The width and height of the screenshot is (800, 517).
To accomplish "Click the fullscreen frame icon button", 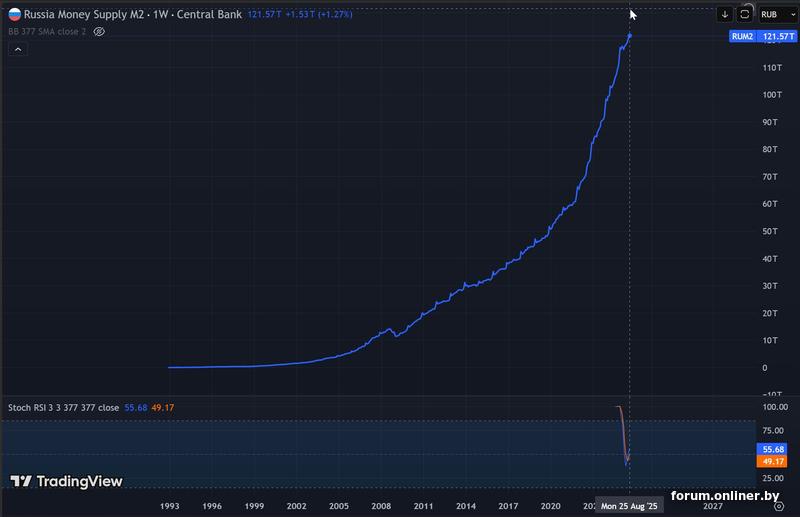I will coord(744,14).
